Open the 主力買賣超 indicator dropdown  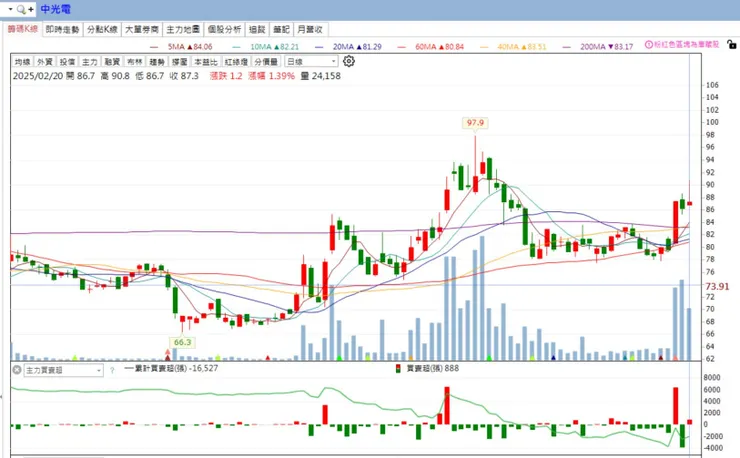tap(63, 371)
